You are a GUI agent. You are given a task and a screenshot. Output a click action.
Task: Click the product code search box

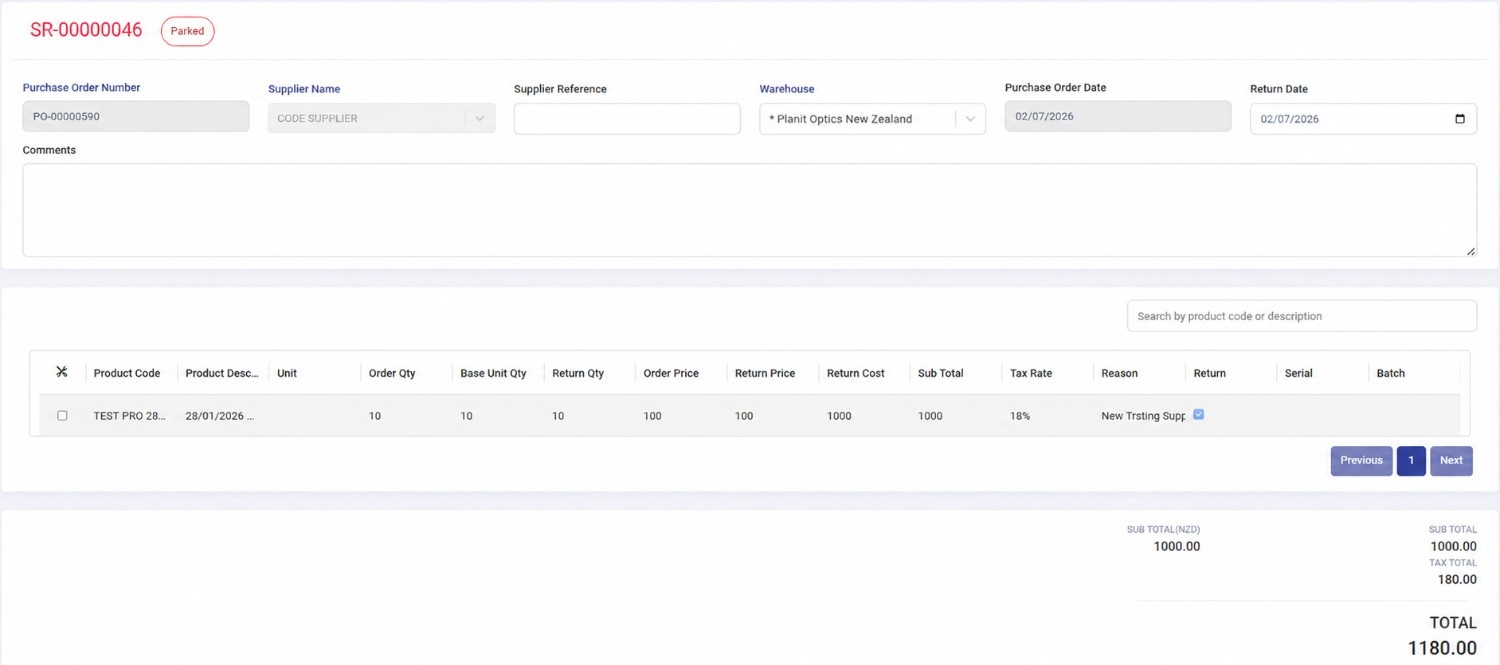pyautogui.click(x=1301, y=316)
